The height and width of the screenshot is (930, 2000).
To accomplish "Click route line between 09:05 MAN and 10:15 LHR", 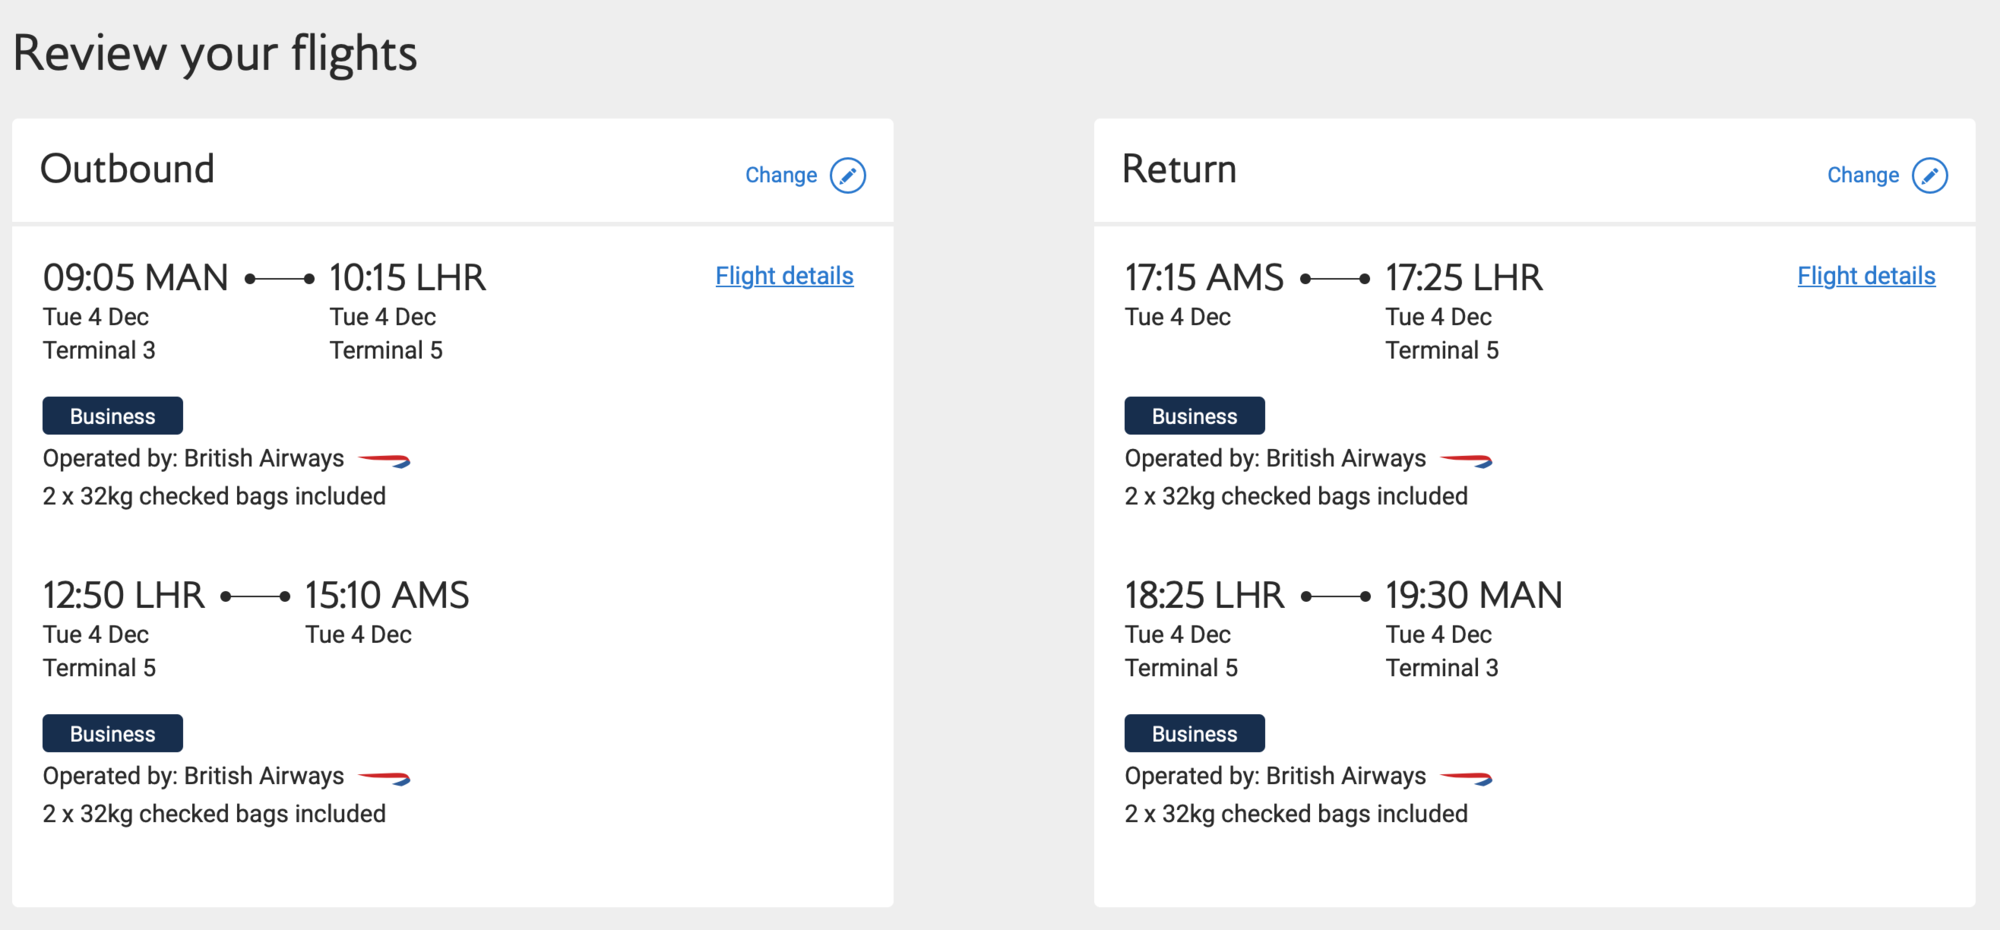I will pos(280,279).
